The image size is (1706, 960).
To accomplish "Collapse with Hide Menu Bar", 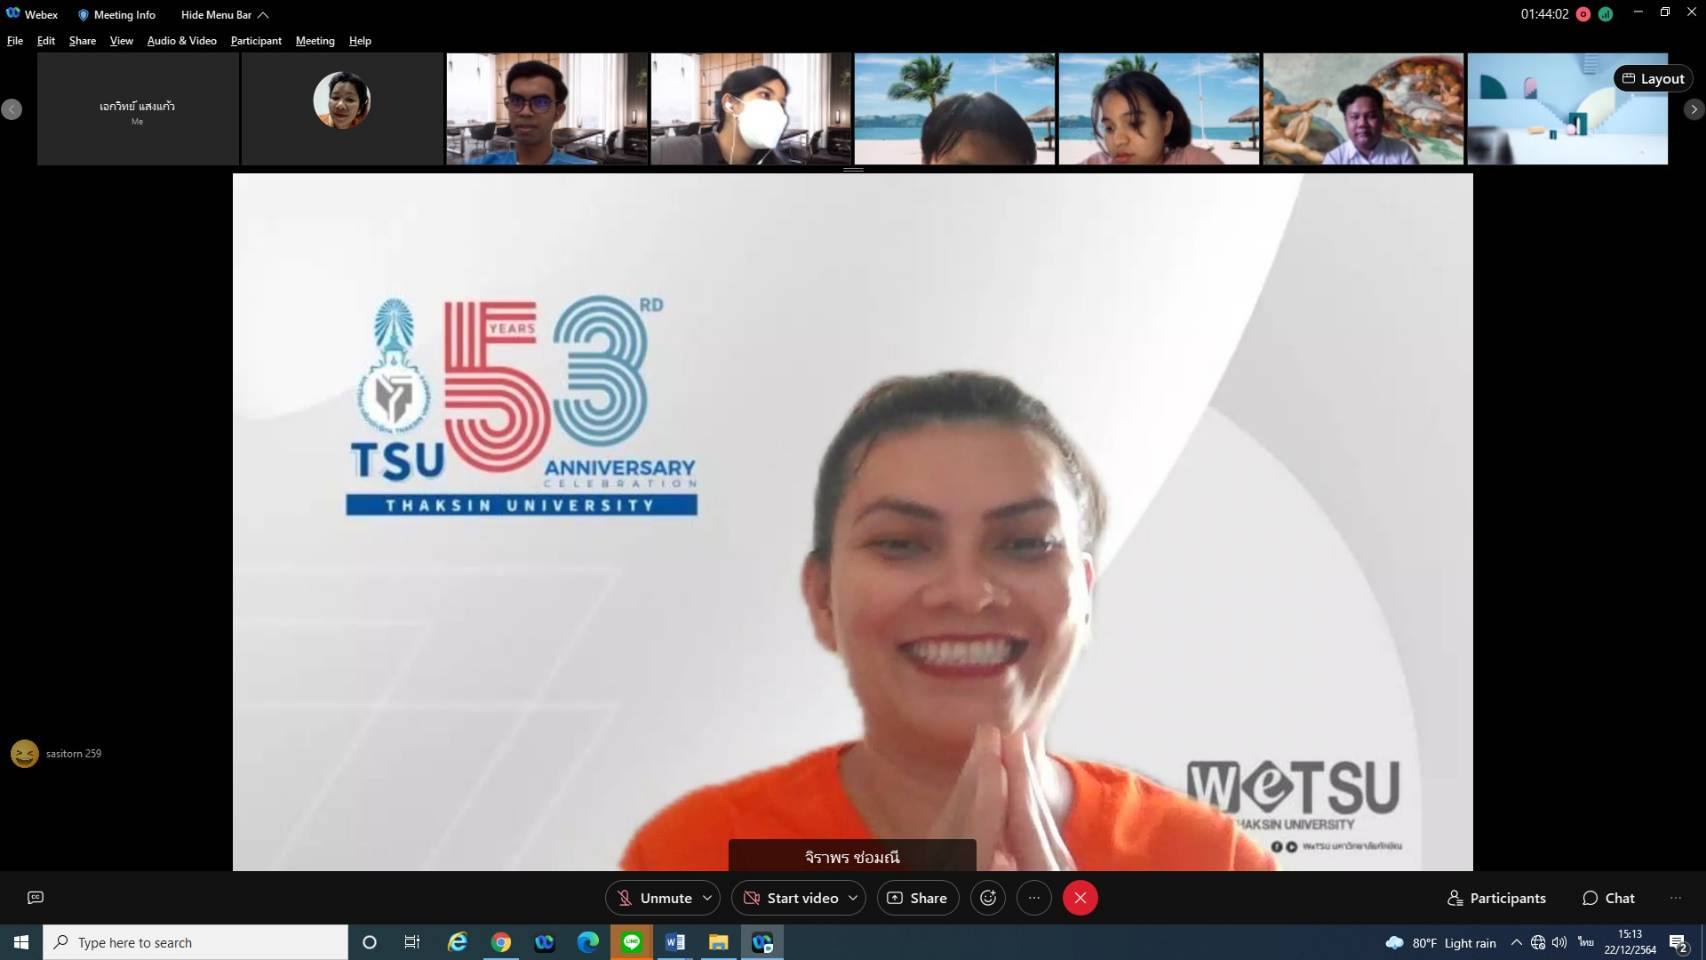I will click(224, 15).
